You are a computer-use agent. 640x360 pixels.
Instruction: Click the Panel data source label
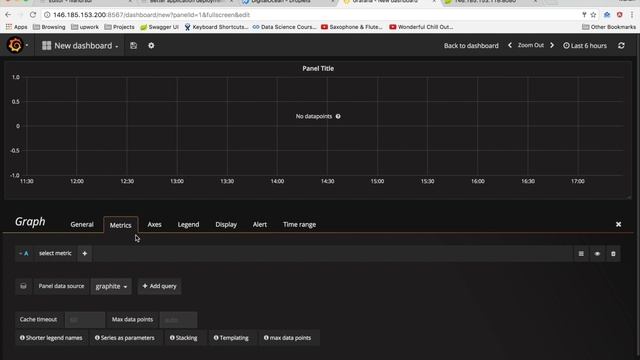(x=61, y=286)
